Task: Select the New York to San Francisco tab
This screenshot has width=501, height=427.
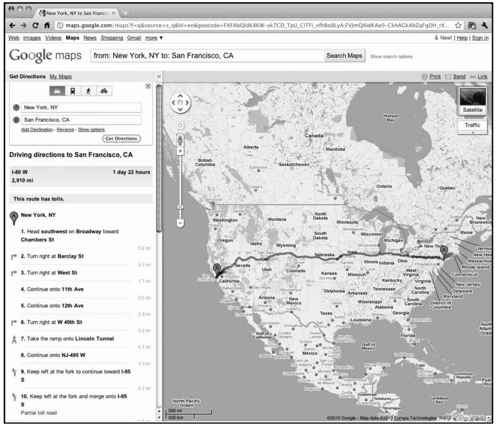Action: click(x=77, y=13)
